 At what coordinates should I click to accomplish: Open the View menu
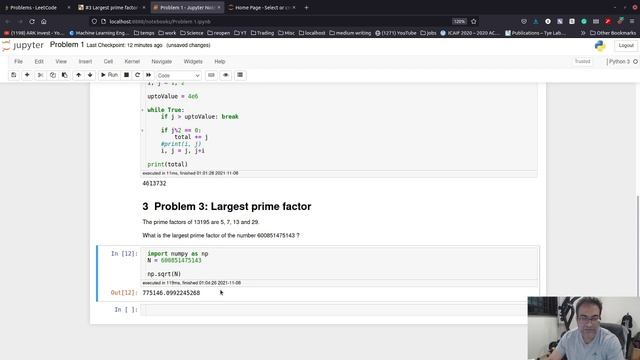(61, 62)
